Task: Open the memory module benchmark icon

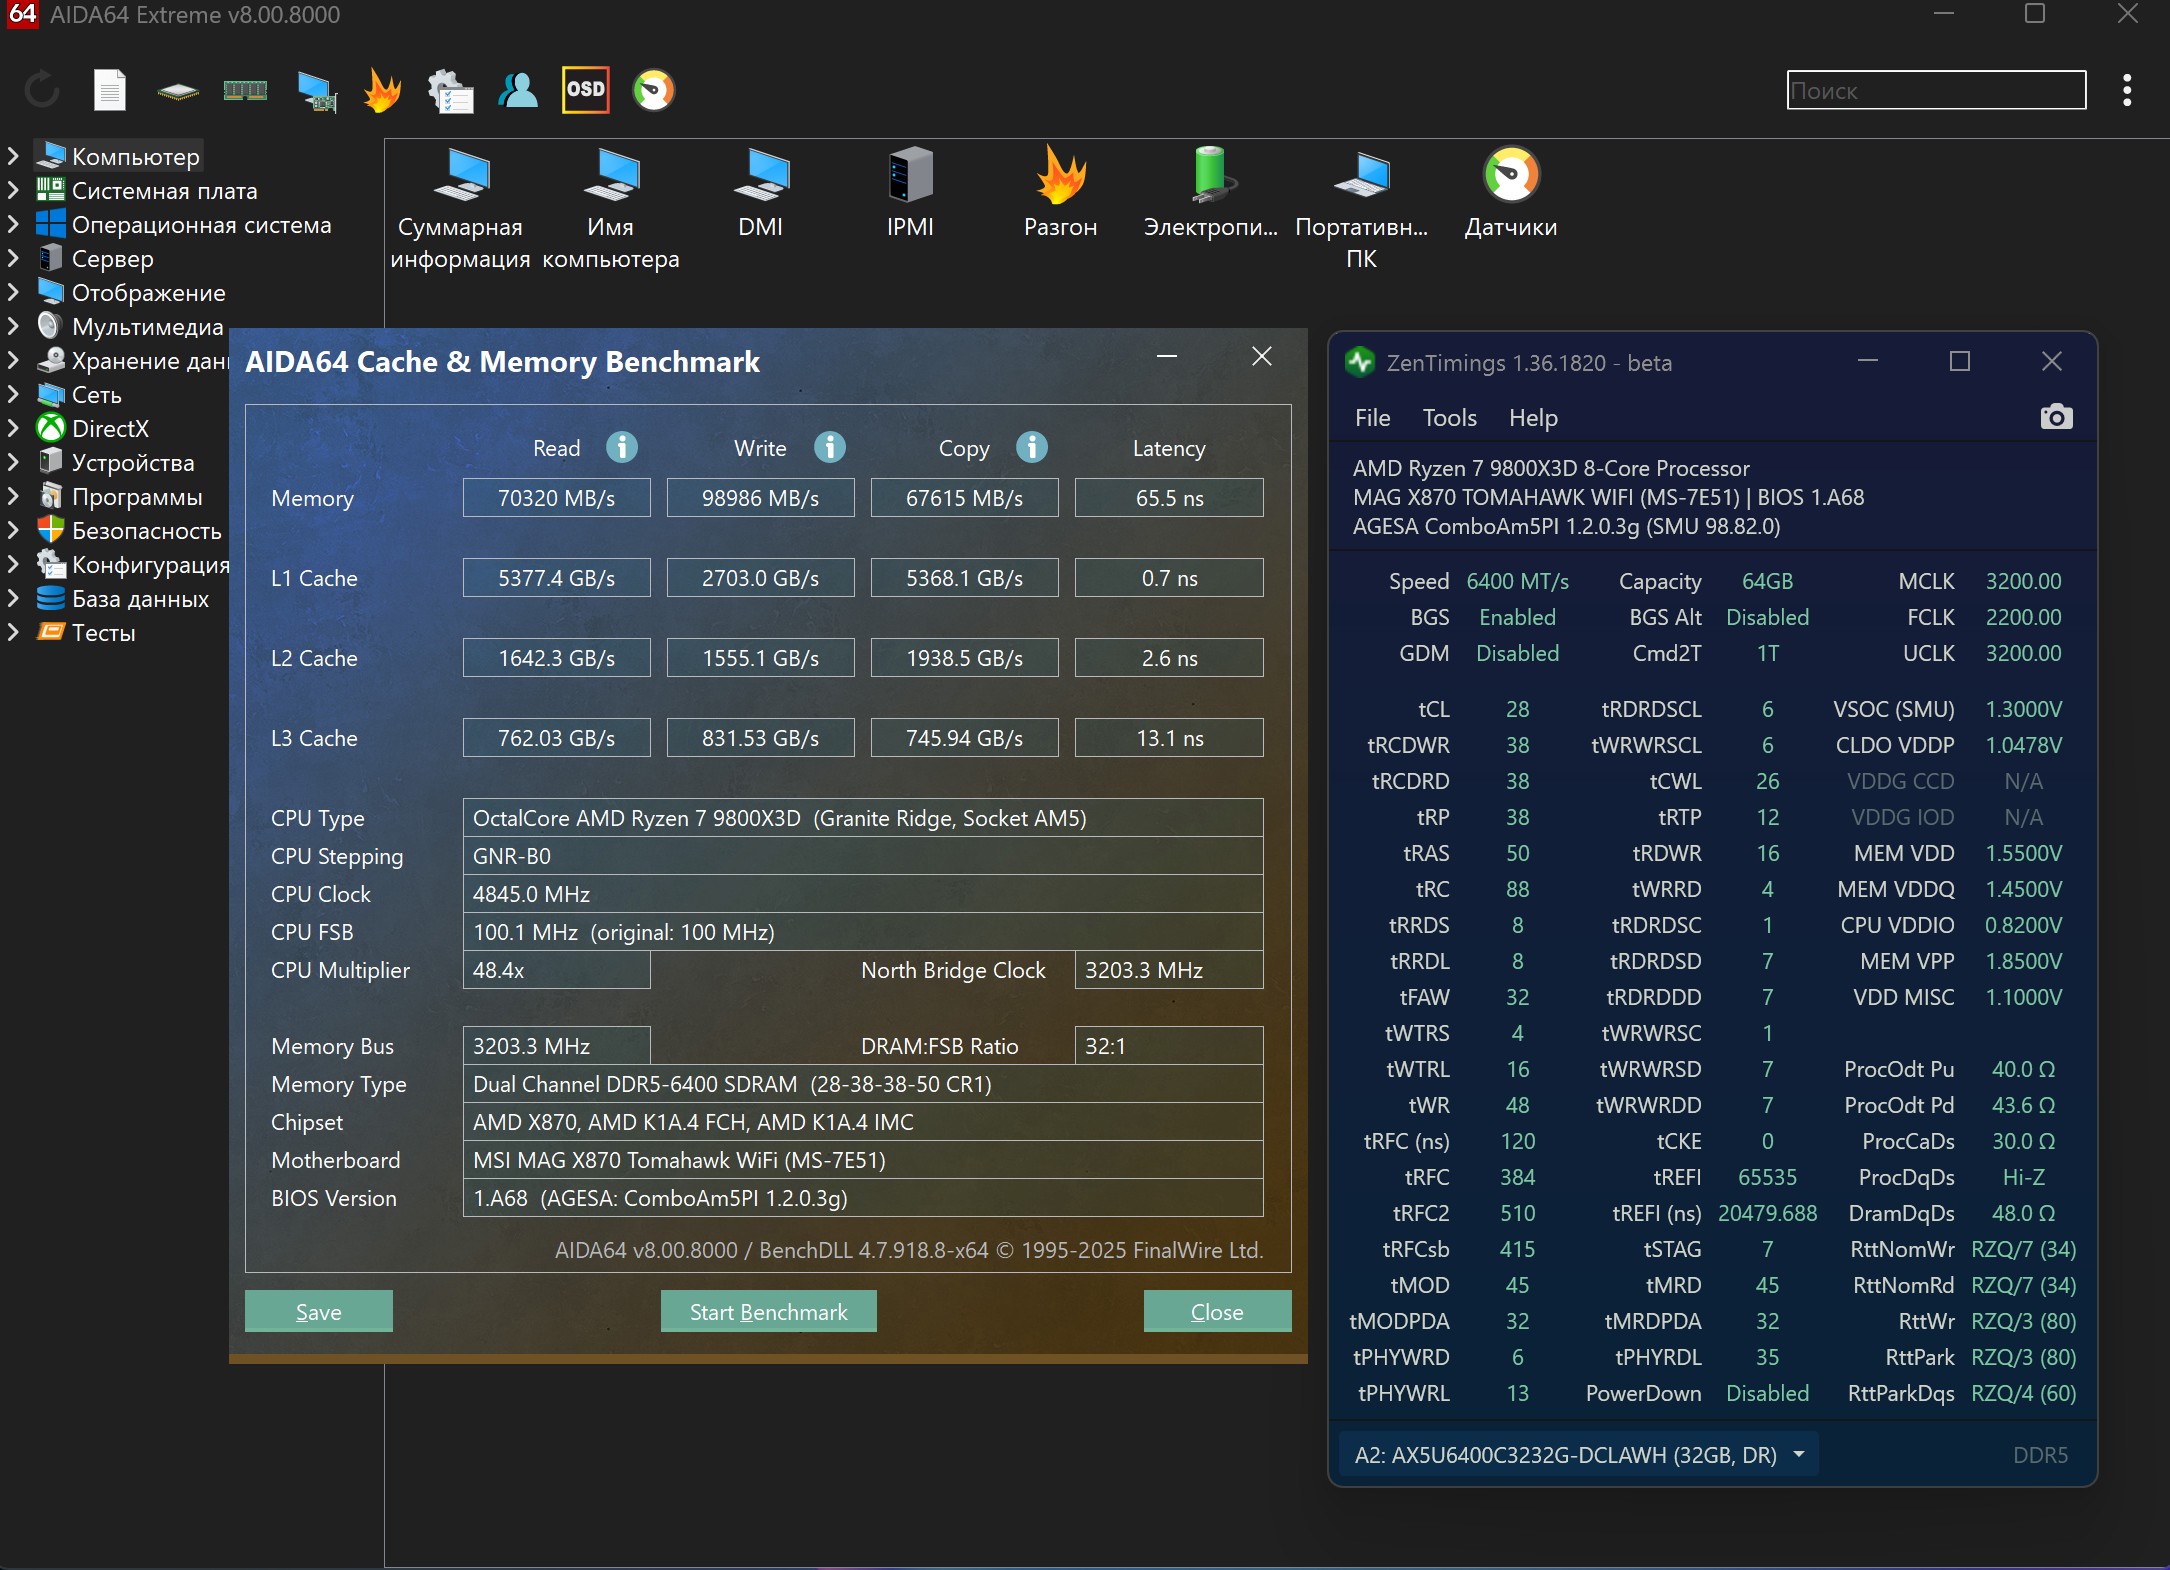Action: tap(245, 90)
